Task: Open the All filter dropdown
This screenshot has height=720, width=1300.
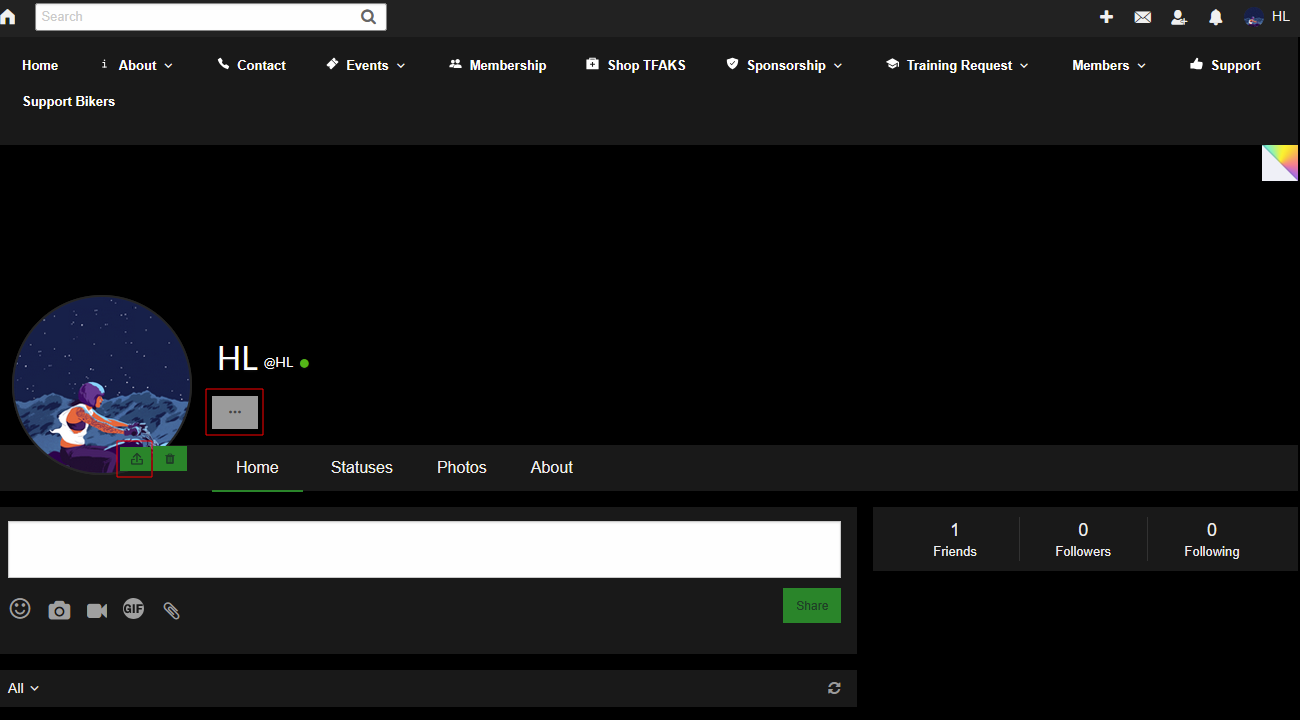Action: click(x=23, y=688)
